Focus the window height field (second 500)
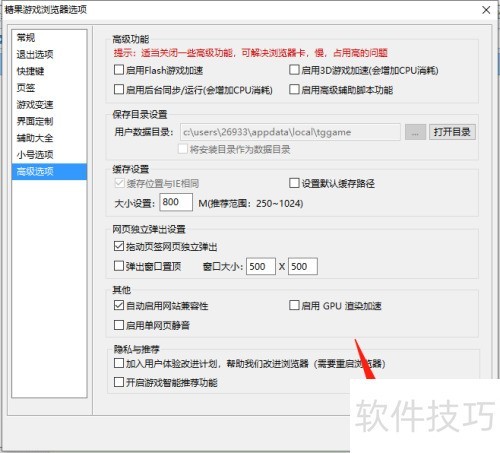The image size is (500, 453). coord(303,266)
